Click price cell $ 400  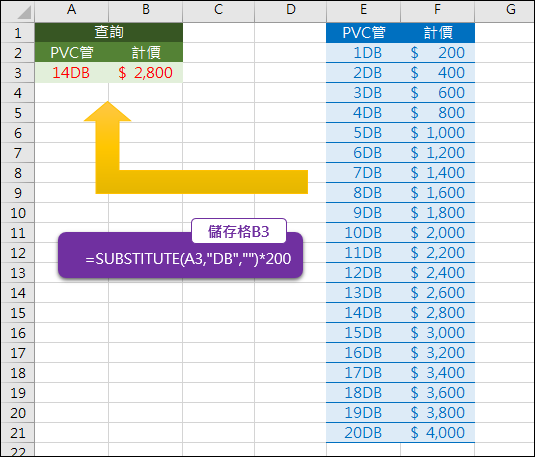pos(437,73)
